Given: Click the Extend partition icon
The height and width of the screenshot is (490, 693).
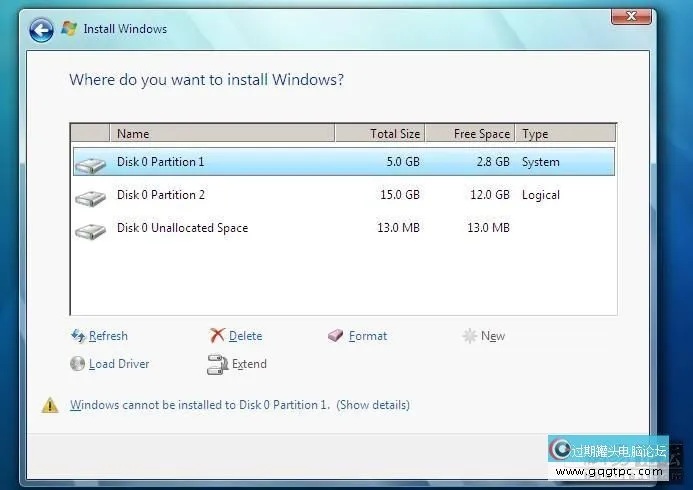Looking at the screenshot, I should (217, 364).
